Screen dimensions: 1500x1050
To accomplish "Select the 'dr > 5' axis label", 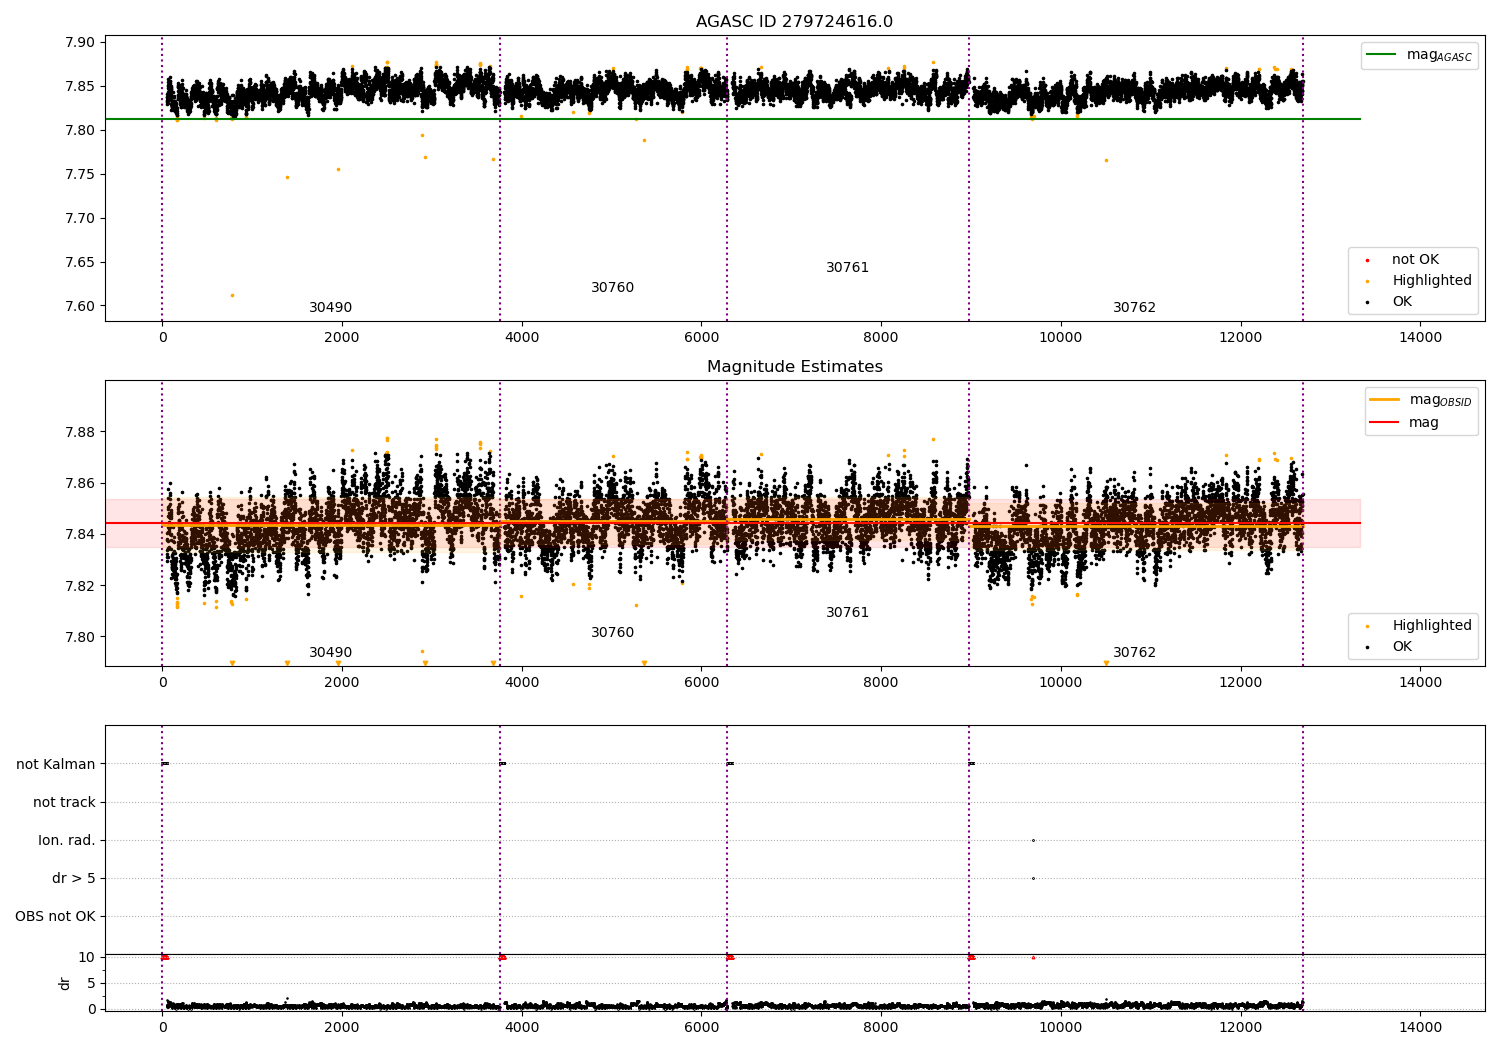I will point(74,878).
